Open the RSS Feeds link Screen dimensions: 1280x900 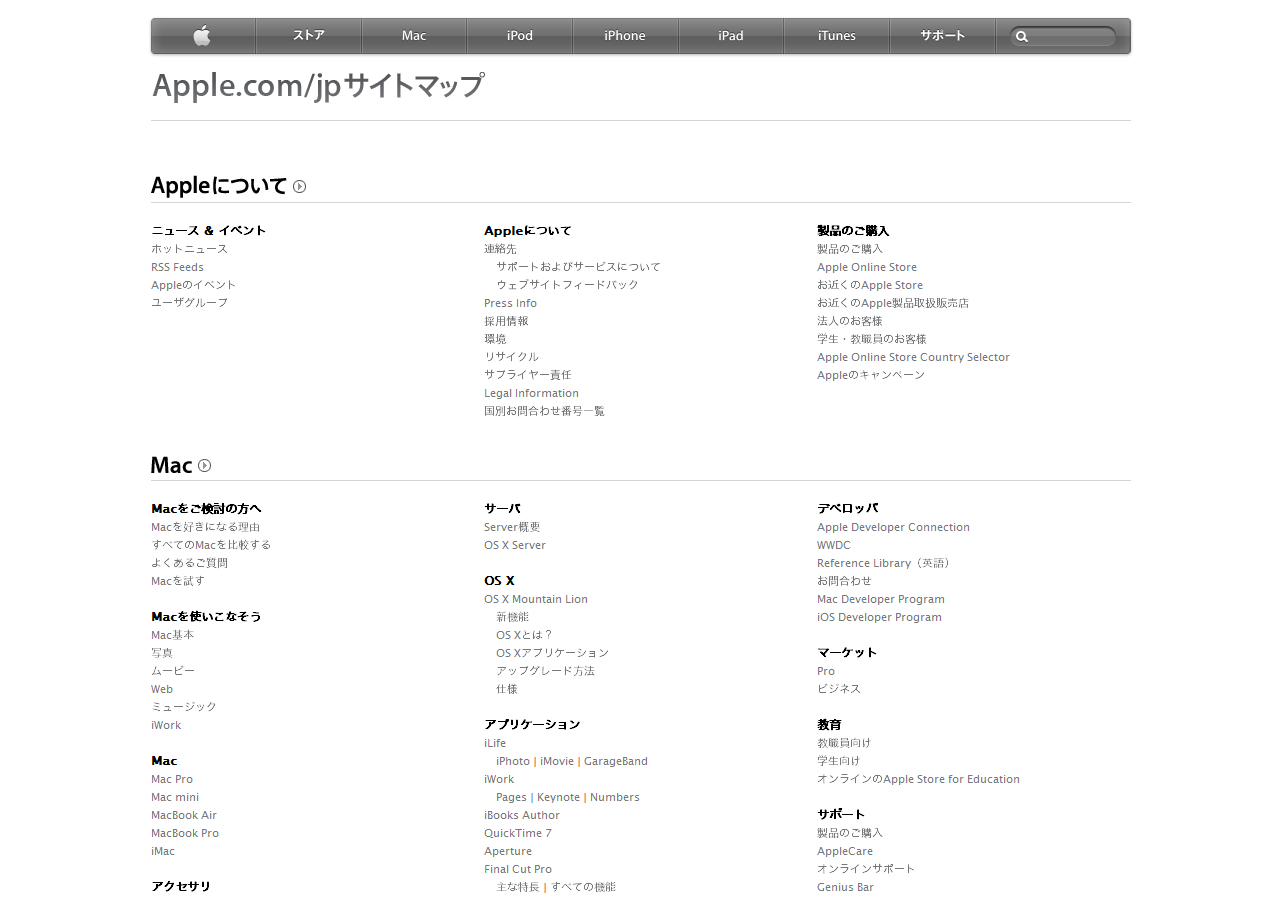tap(177, 267)
